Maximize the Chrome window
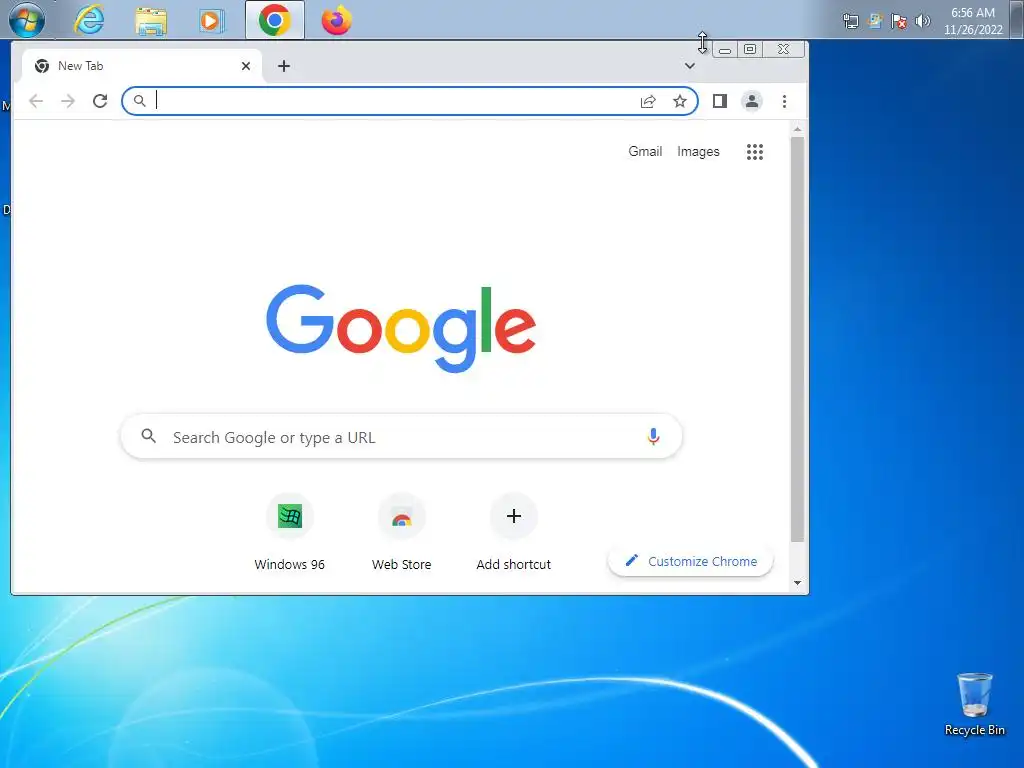Viewport: 1024px width, 768px height. (x=750, y=50)
